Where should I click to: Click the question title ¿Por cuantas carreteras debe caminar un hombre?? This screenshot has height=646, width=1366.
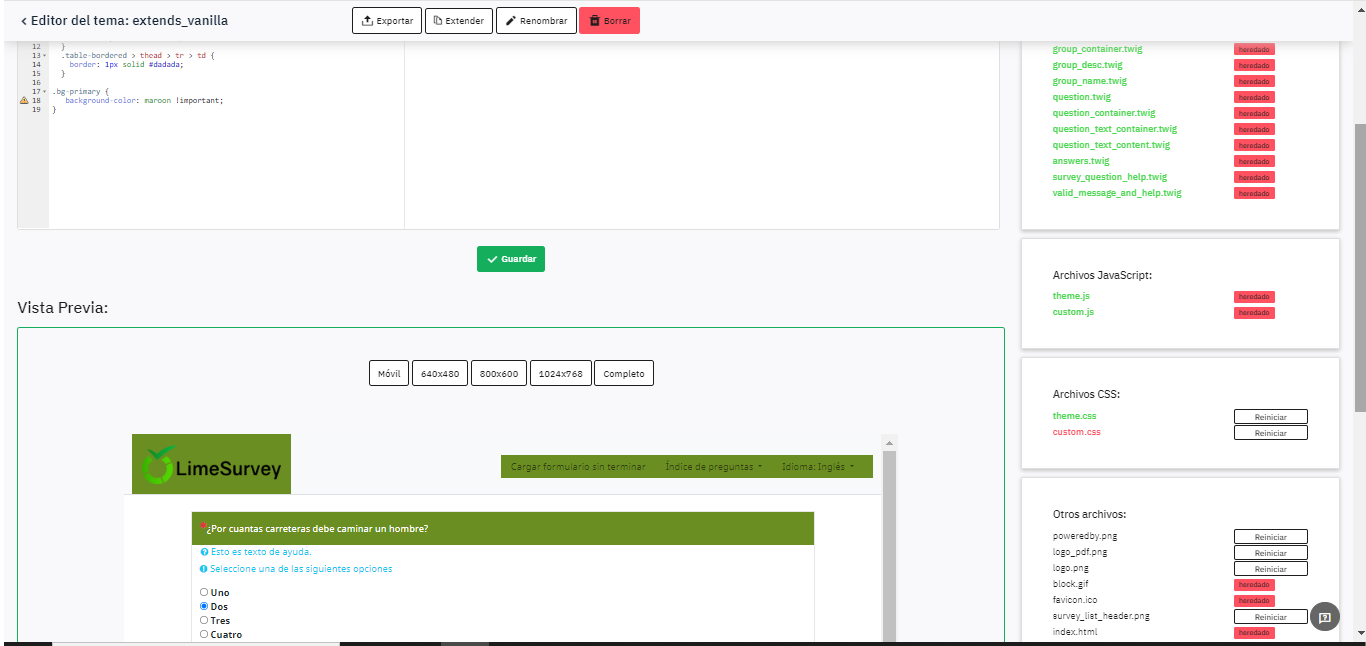click(x=317, y=529)
